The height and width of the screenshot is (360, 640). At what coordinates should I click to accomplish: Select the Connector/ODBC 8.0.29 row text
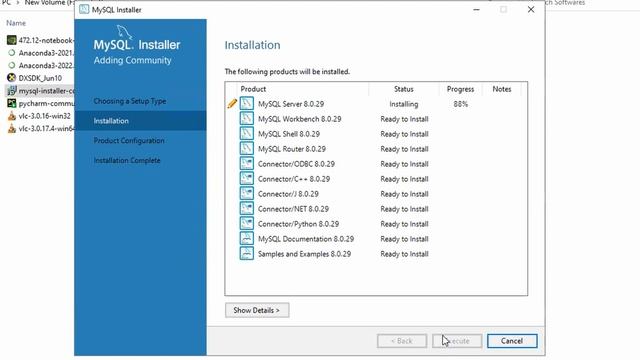296,164
